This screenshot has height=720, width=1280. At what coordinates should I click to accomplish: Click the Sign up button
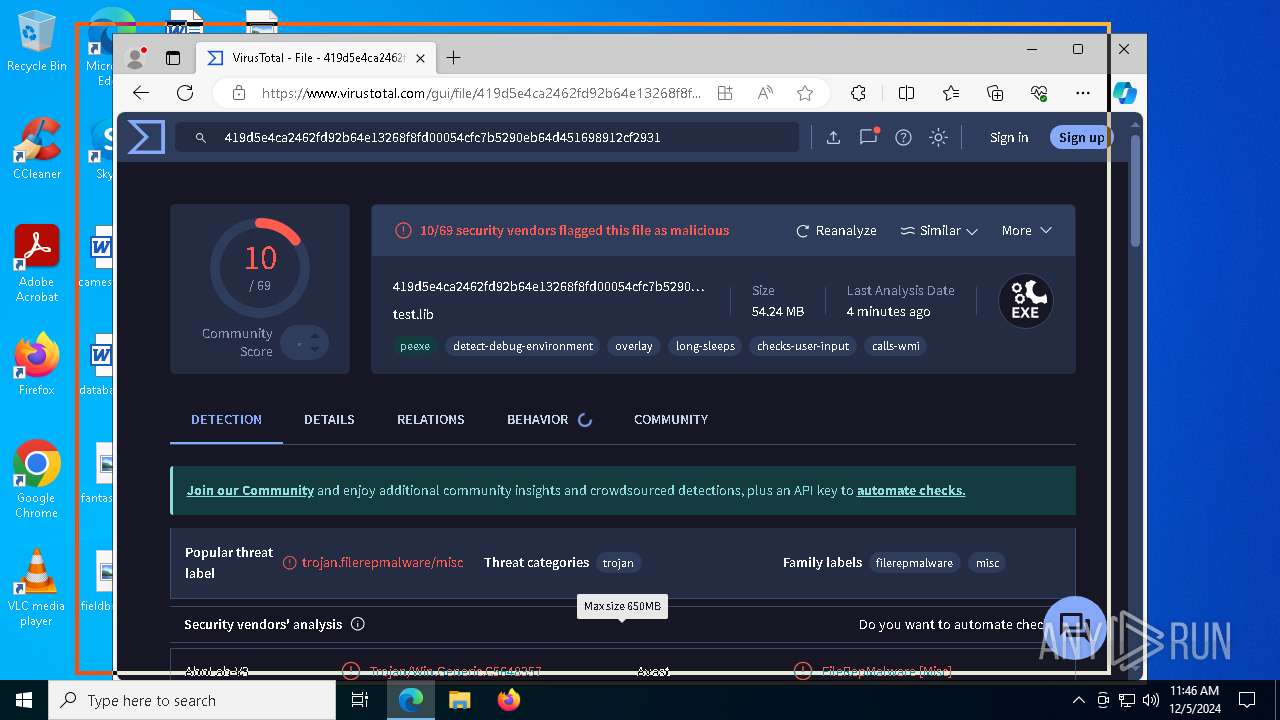pyautogui.click(x=1081, y=138)
